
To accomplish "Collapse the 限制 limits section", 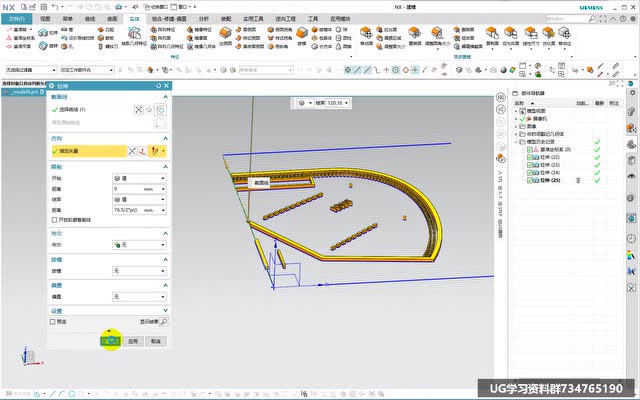I will [x=163, y=165].
